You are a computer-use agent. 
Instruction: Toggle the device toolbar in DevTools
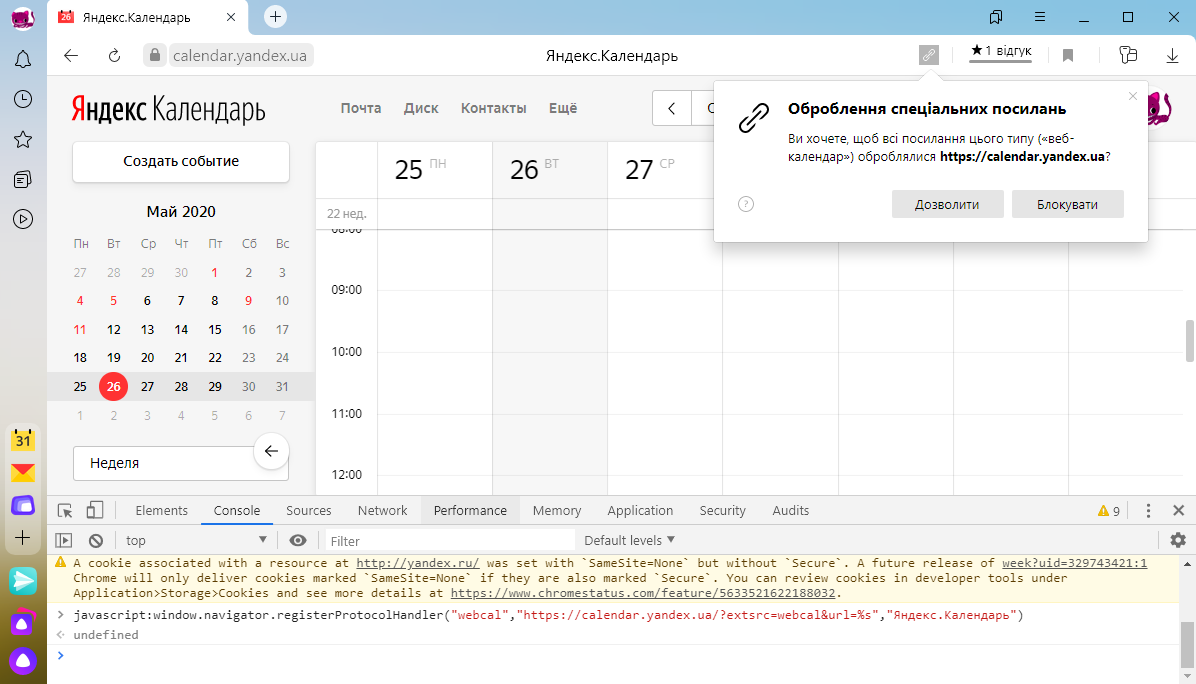95,510
